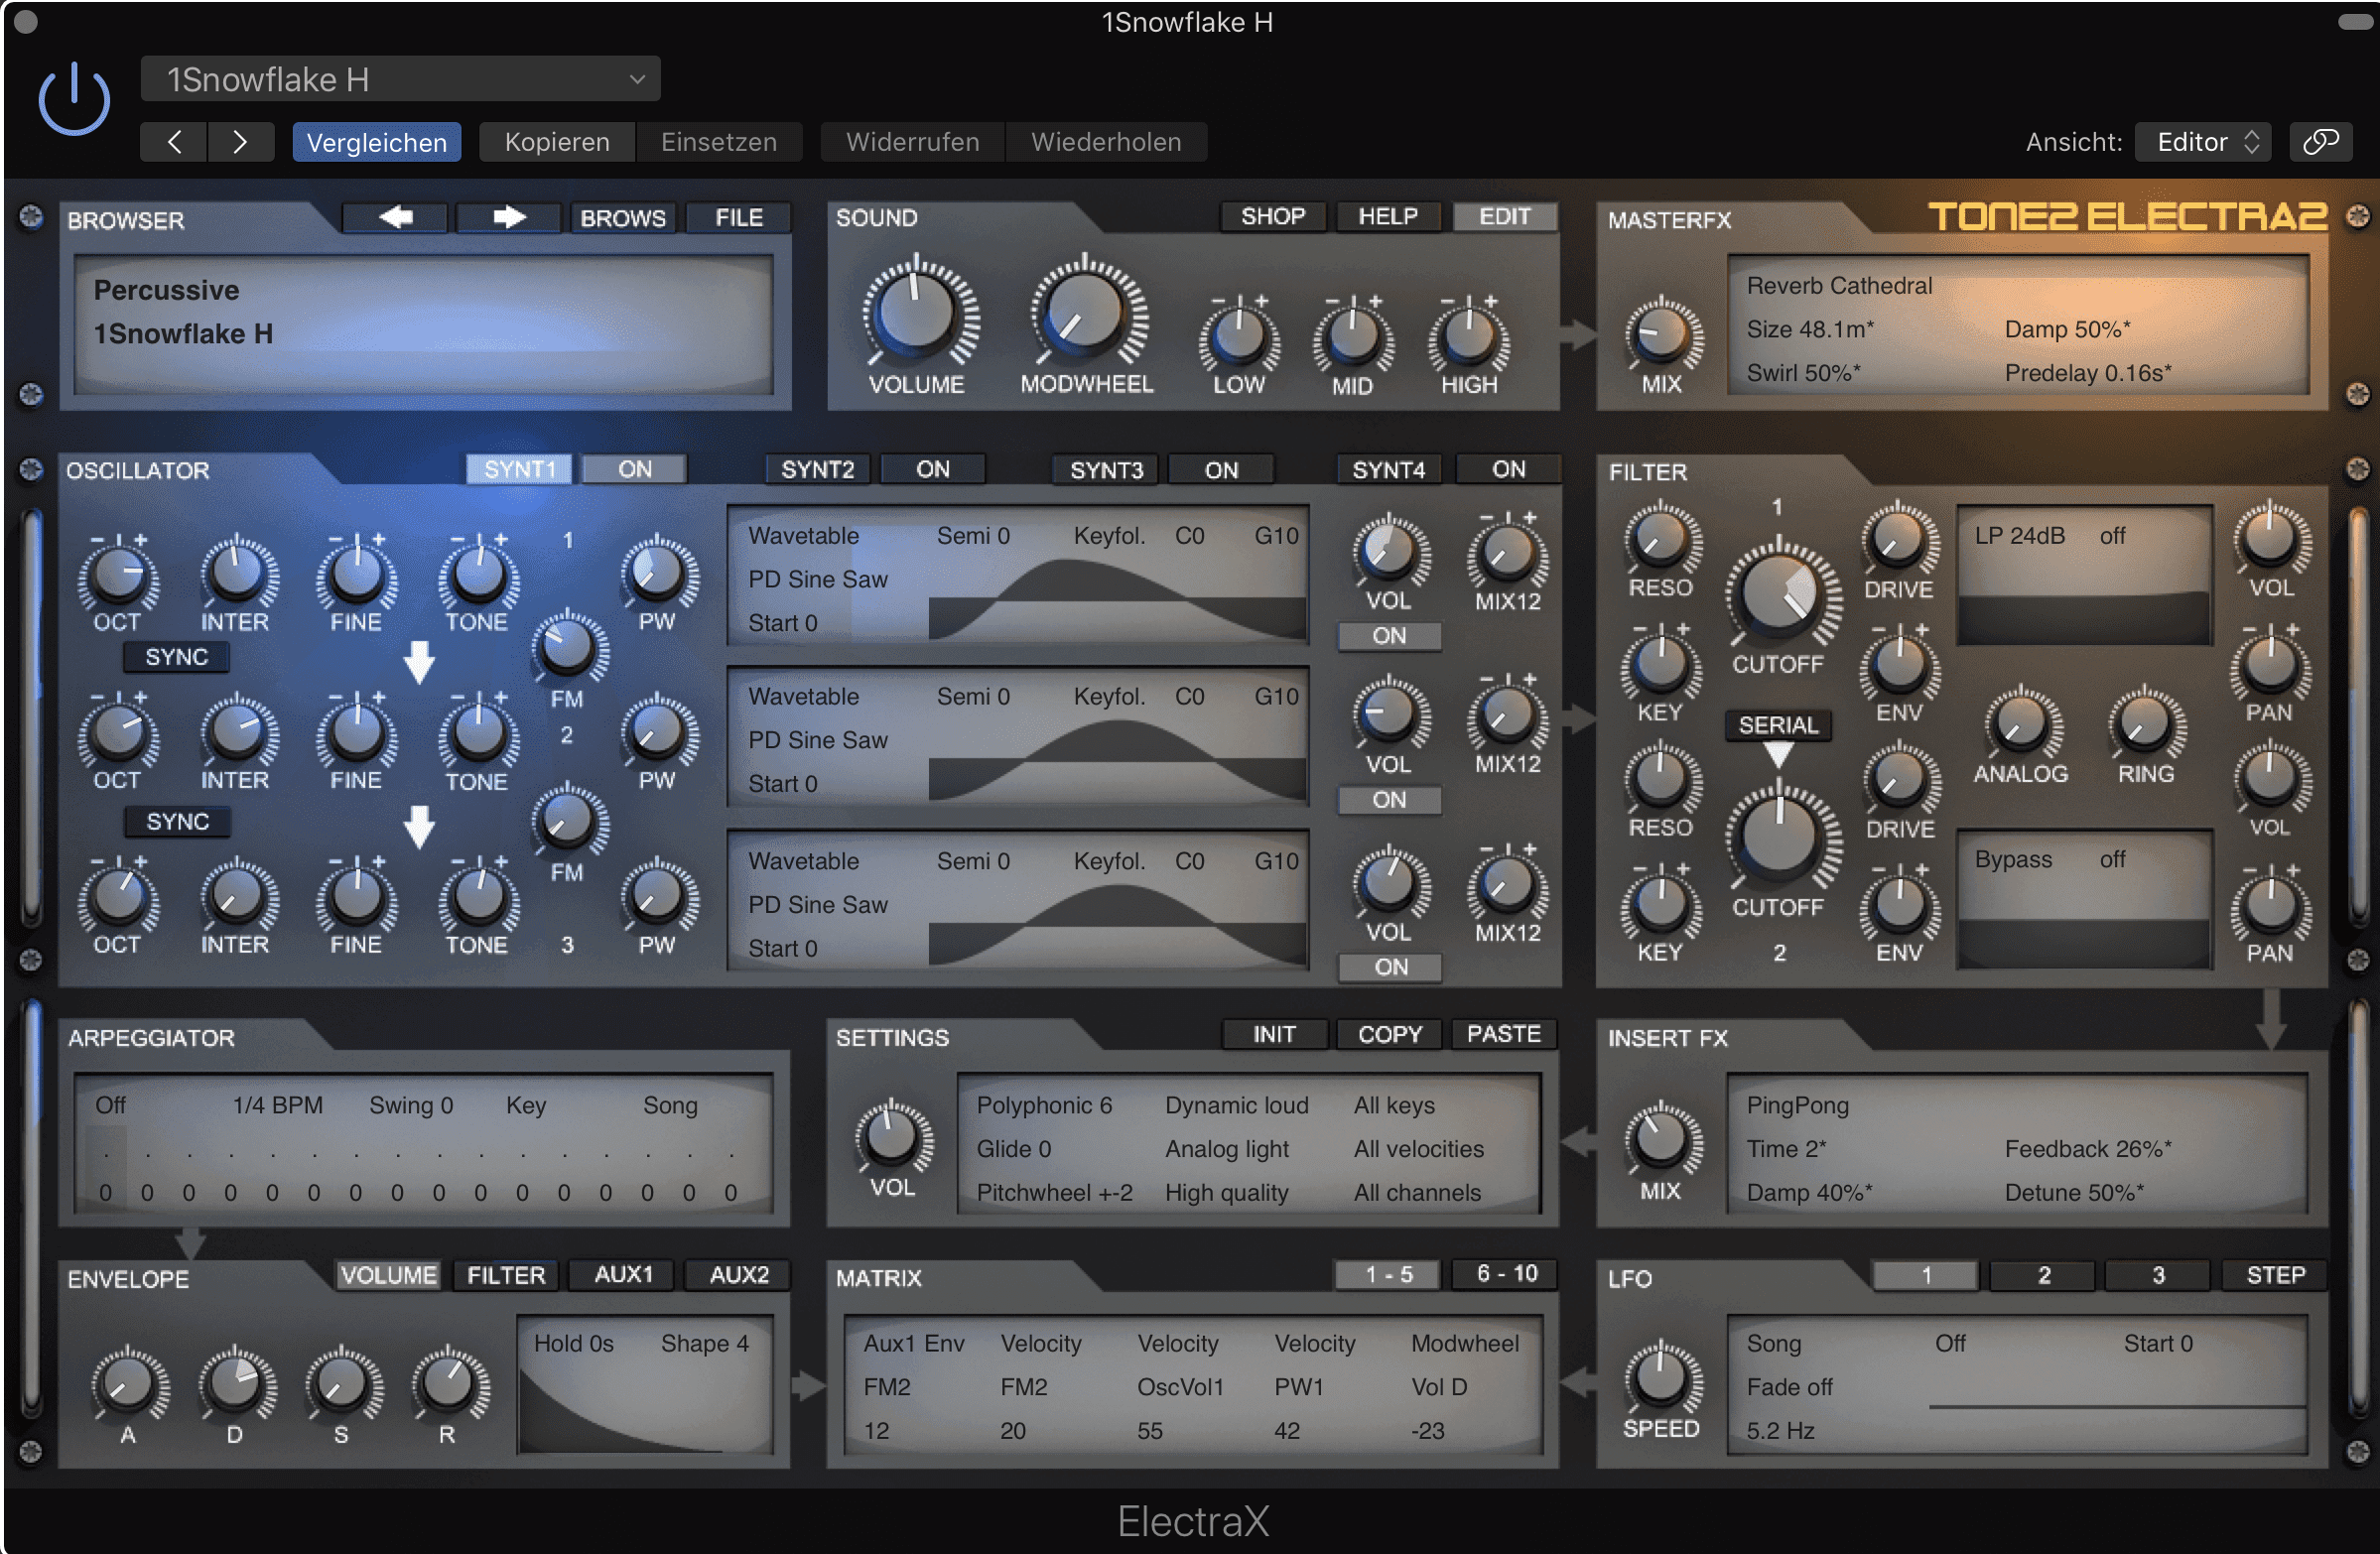Select the AUX1 envelope tab
The height and width of the screenshot is (1554, 2380).
click(623, 1275)
